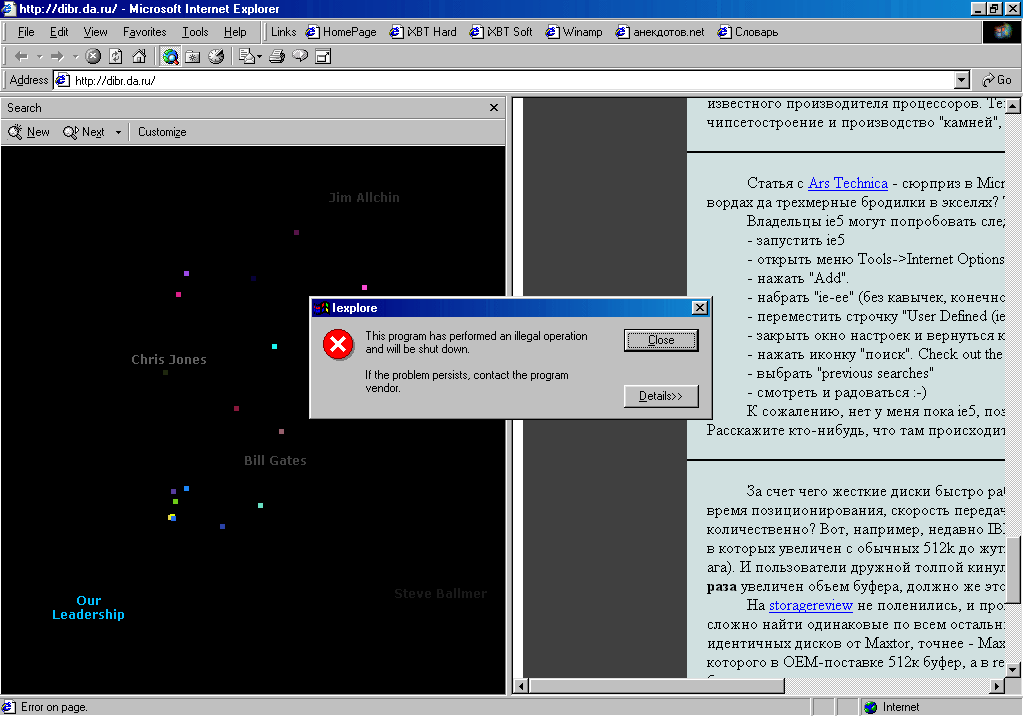This screenshot has width=1023, height=716.
Task: Click the Windows logo throbber
Action: coord(1001,32)
